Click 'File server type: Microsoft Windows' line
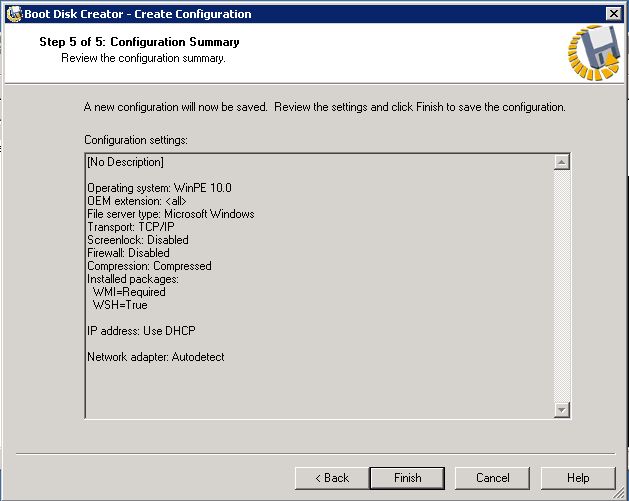 click(x=170, y=214)
